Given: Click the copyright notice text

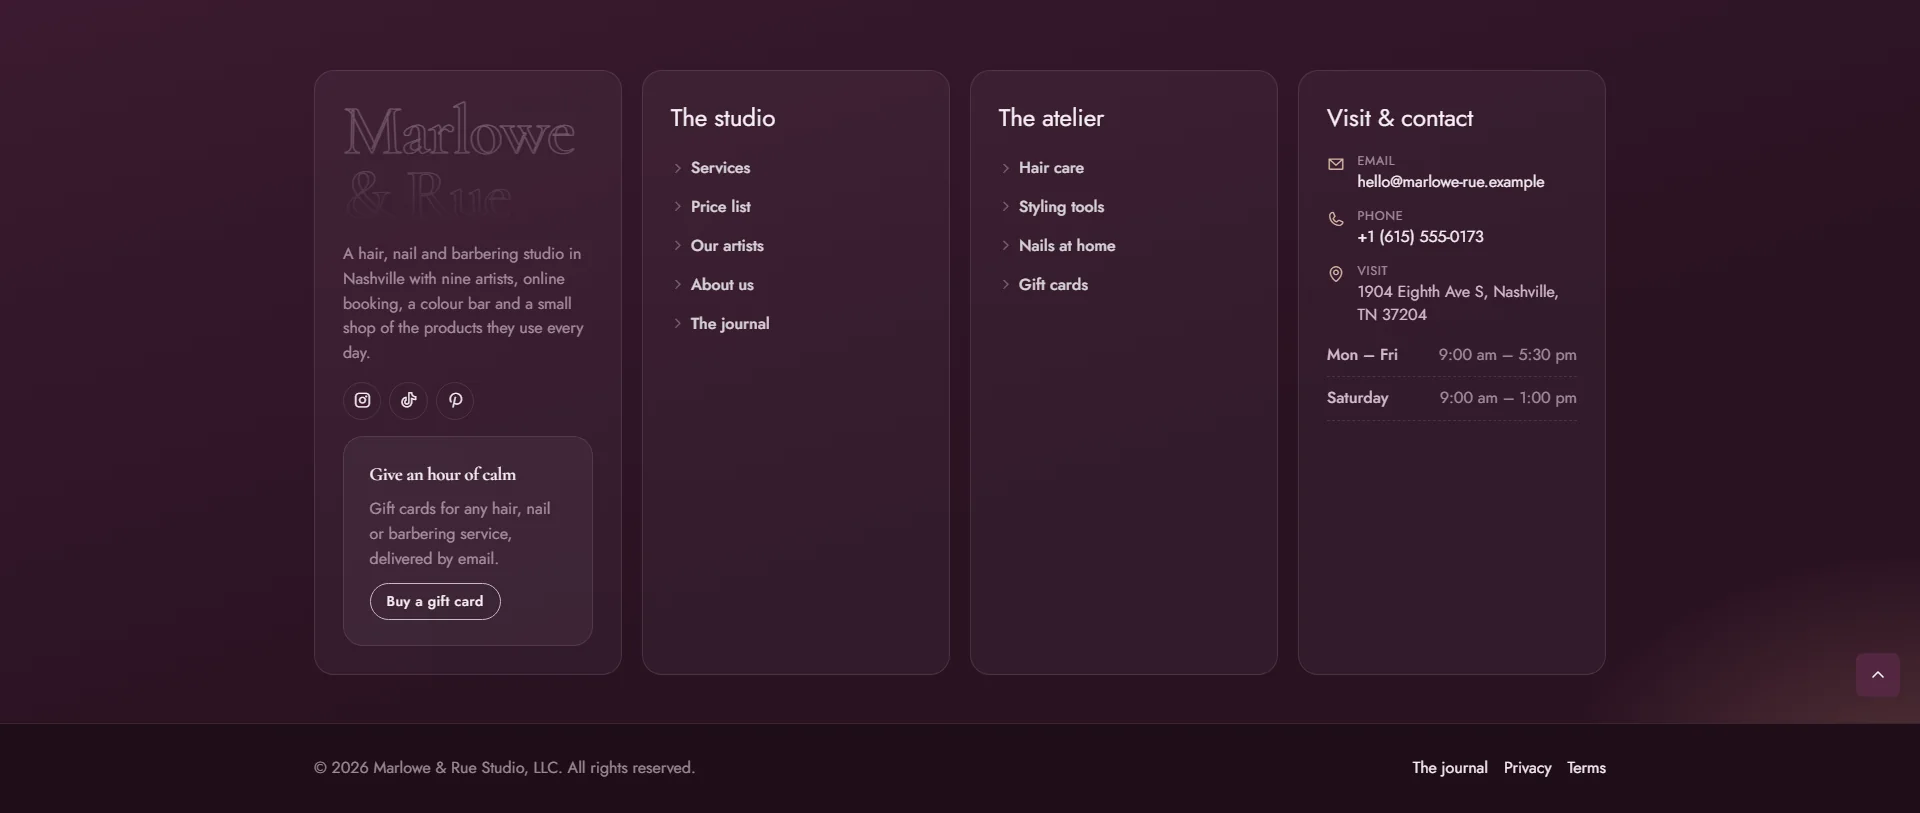Looking at the screenshot, I should 504,768.
